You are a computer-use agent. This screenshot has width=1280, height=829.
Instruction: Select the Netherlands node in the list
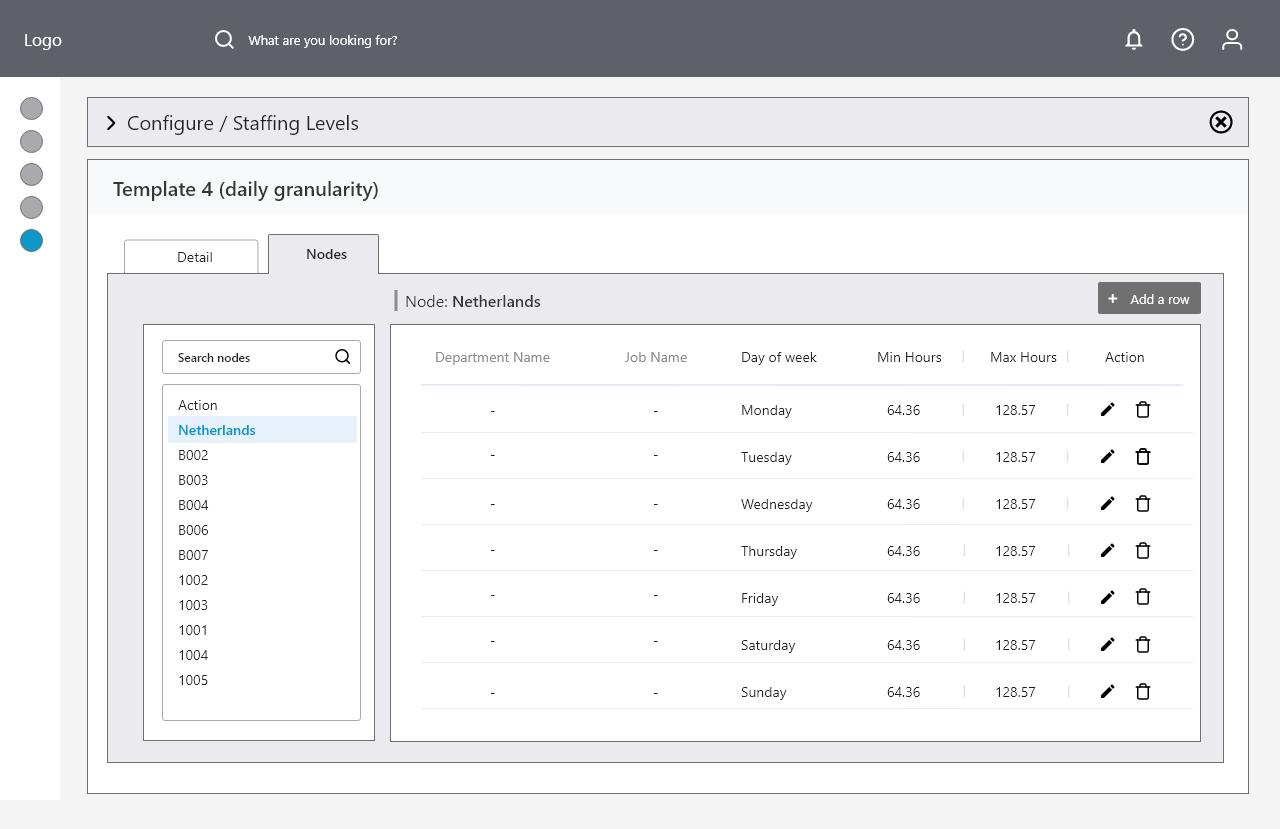(262, 430)
